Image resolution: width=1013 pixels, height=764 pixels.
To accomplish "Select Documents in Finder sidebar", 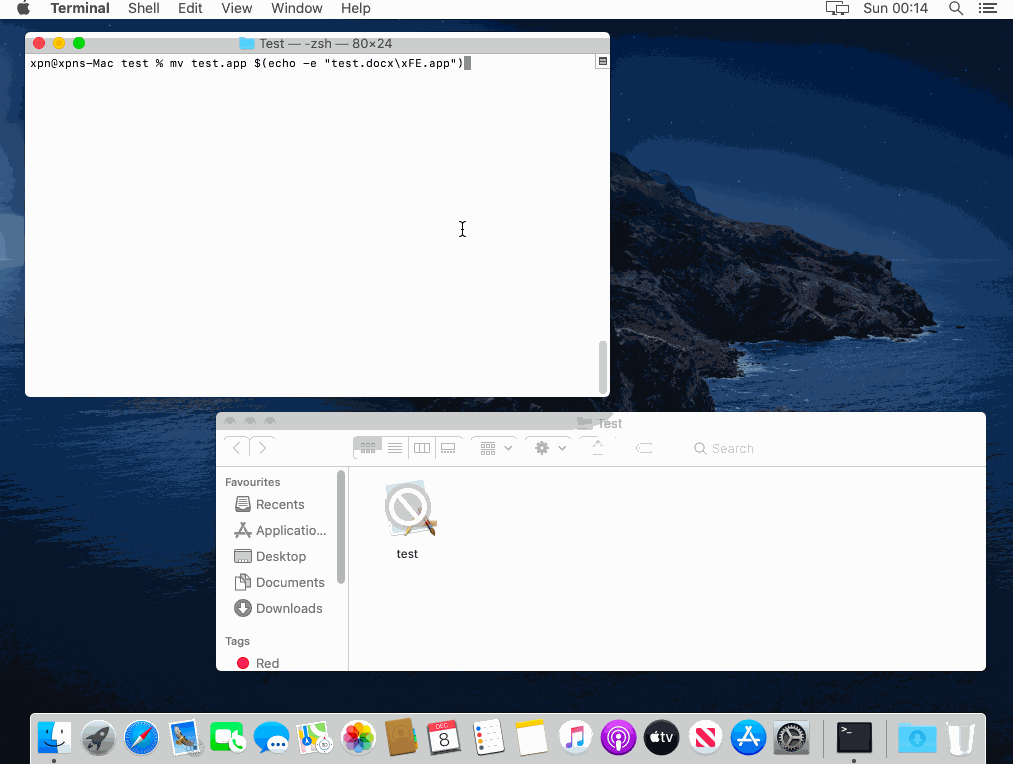I will [289, 582].
